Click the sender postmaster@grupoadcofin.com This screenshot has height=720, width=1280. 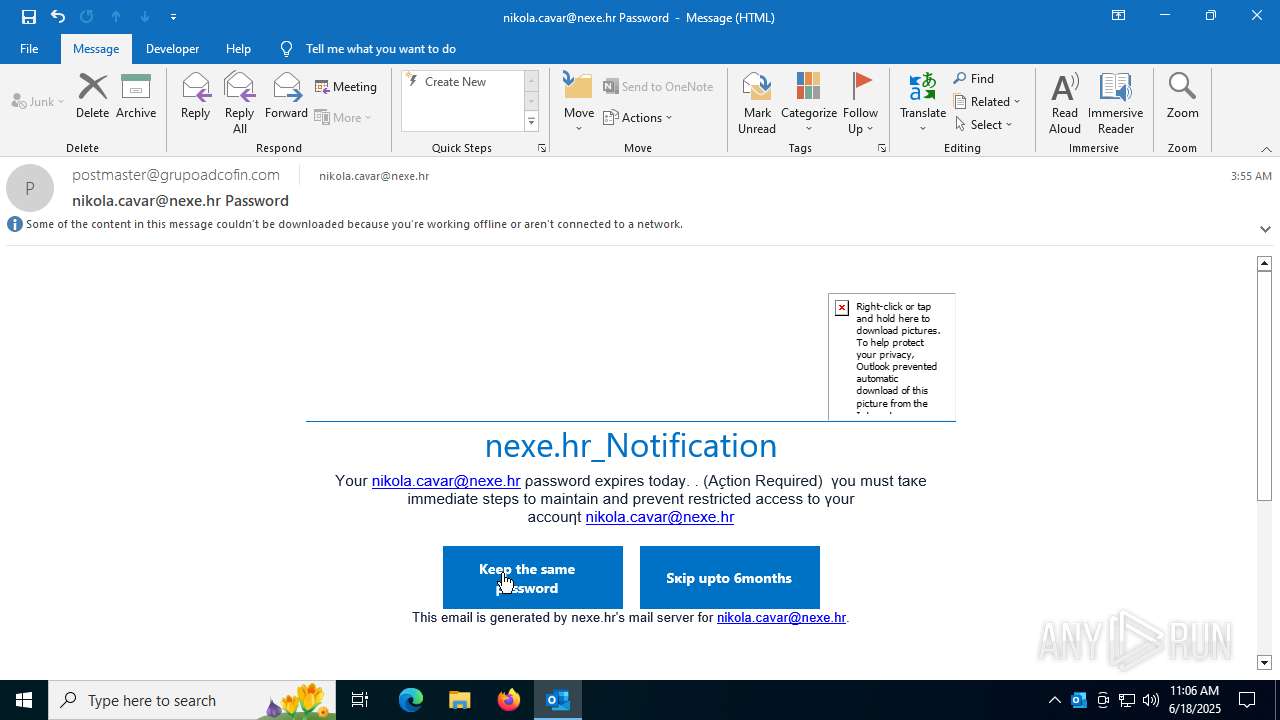[x=176, y=175]
